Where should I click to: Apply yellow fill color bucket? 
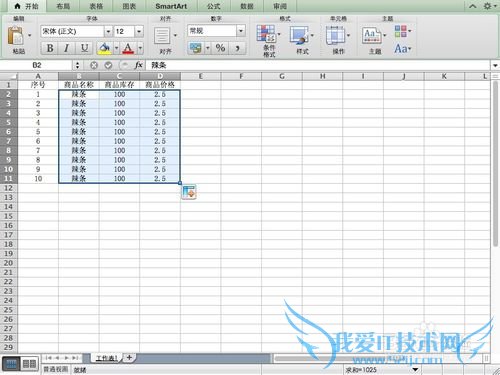[104, 48]
